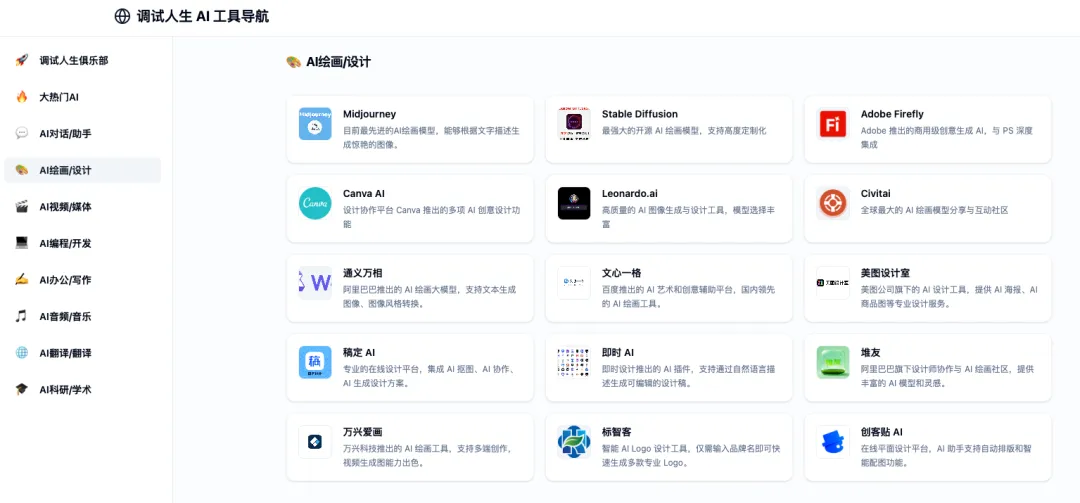
Task: Click the music note icon beside AI音频/音乐
Action: 22,316
